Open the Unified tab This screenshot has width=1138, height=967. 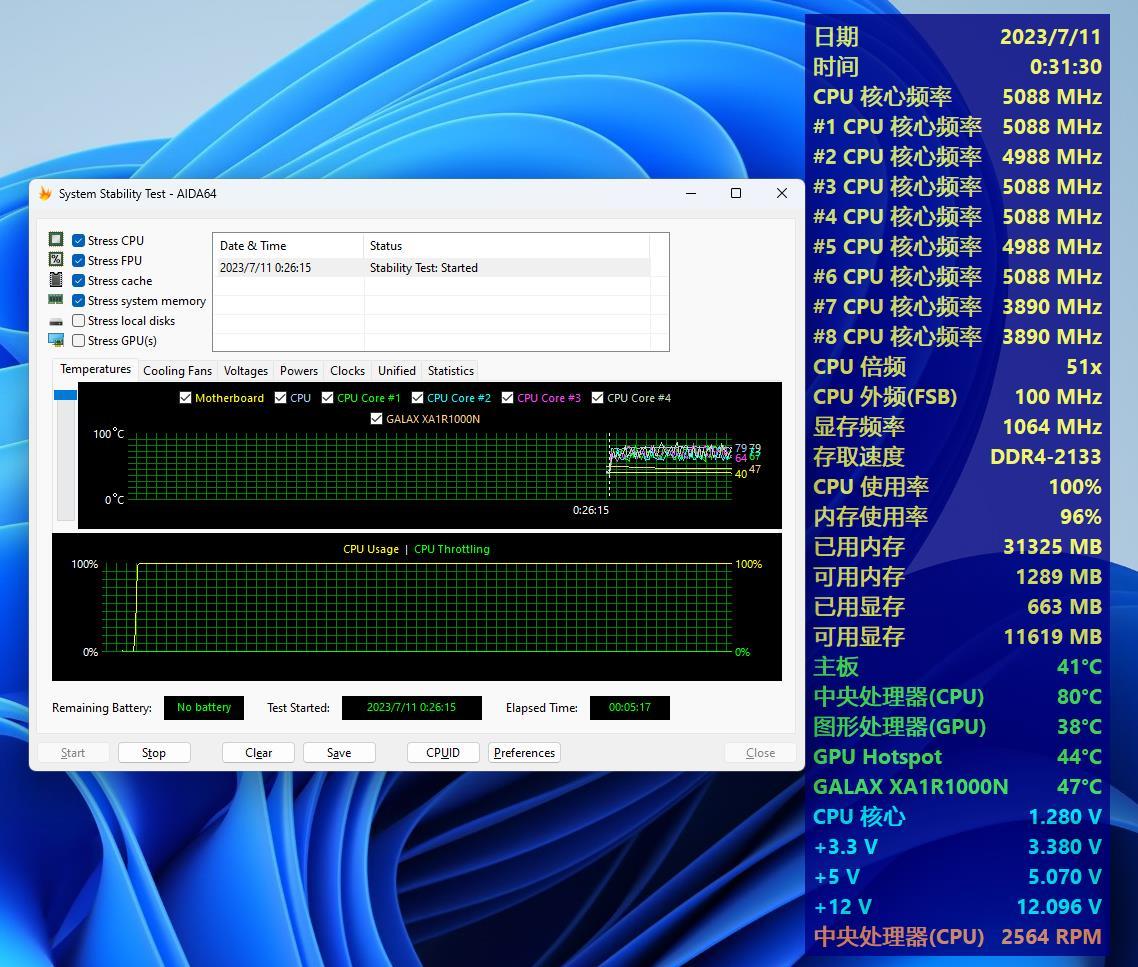[x=396, y=370]
